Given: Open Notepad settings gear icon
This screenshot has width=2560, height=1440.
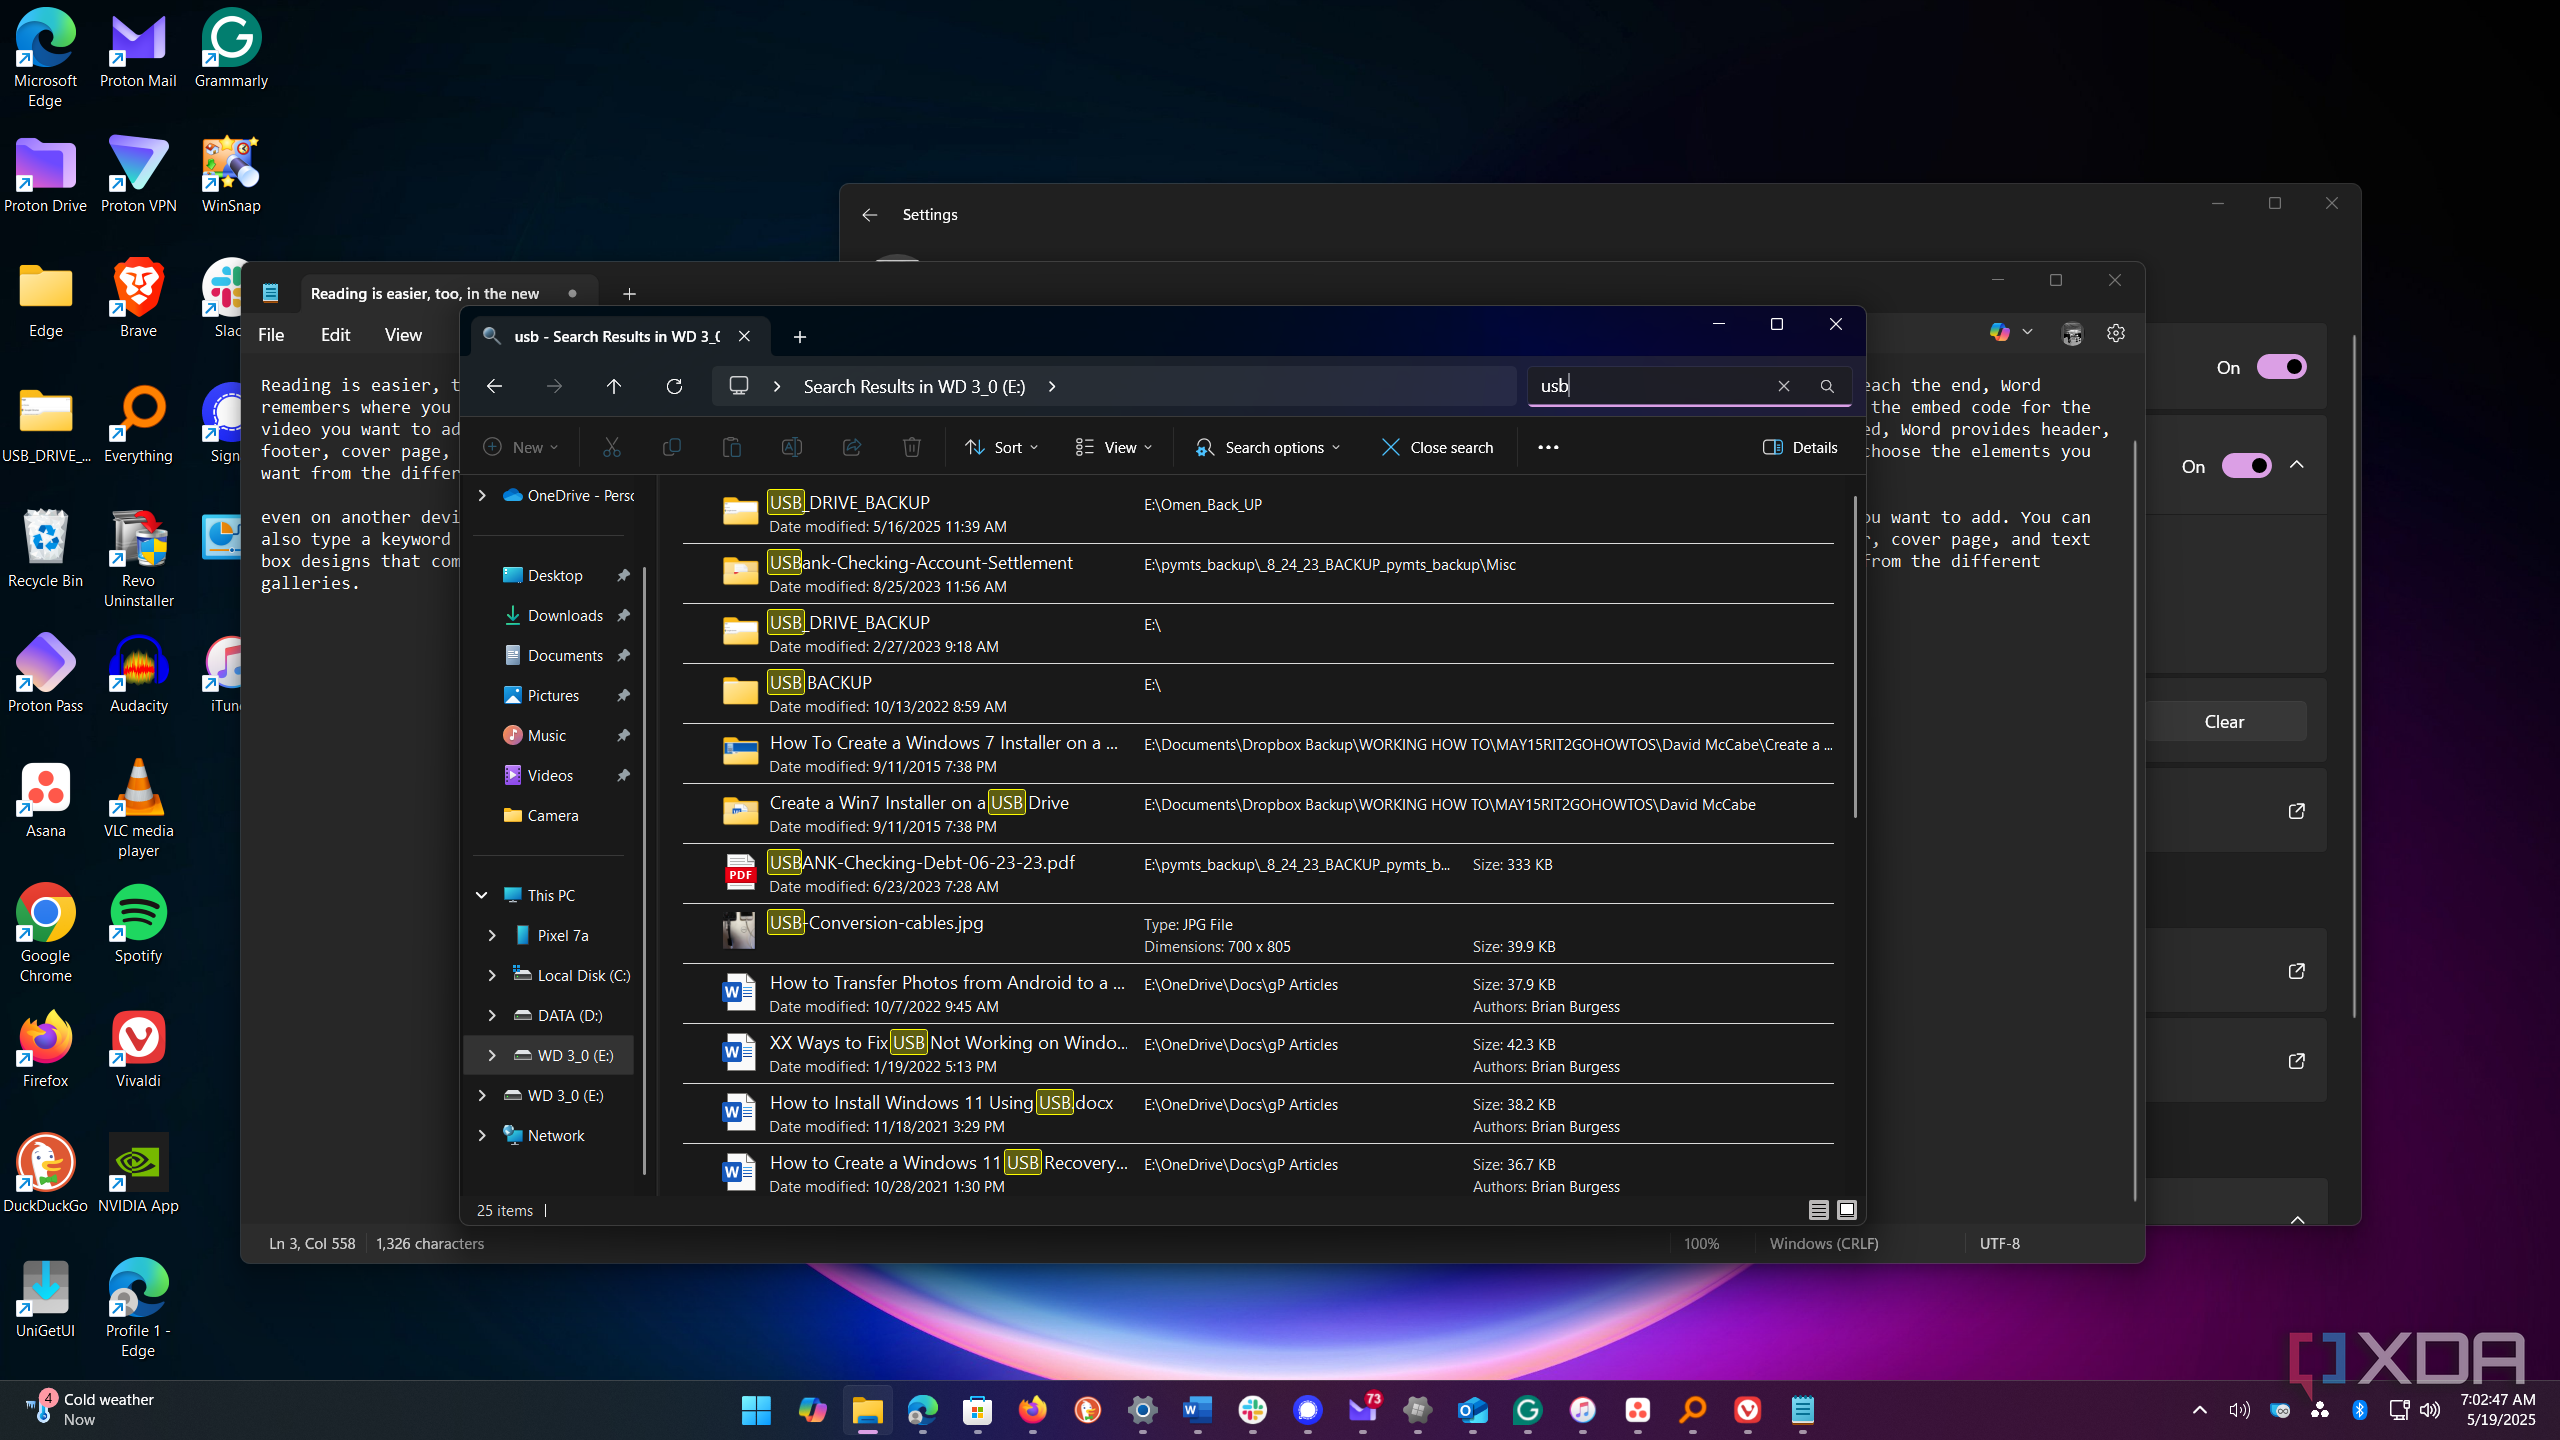Looking at the screenshot, I should (x=2116, y=333).
